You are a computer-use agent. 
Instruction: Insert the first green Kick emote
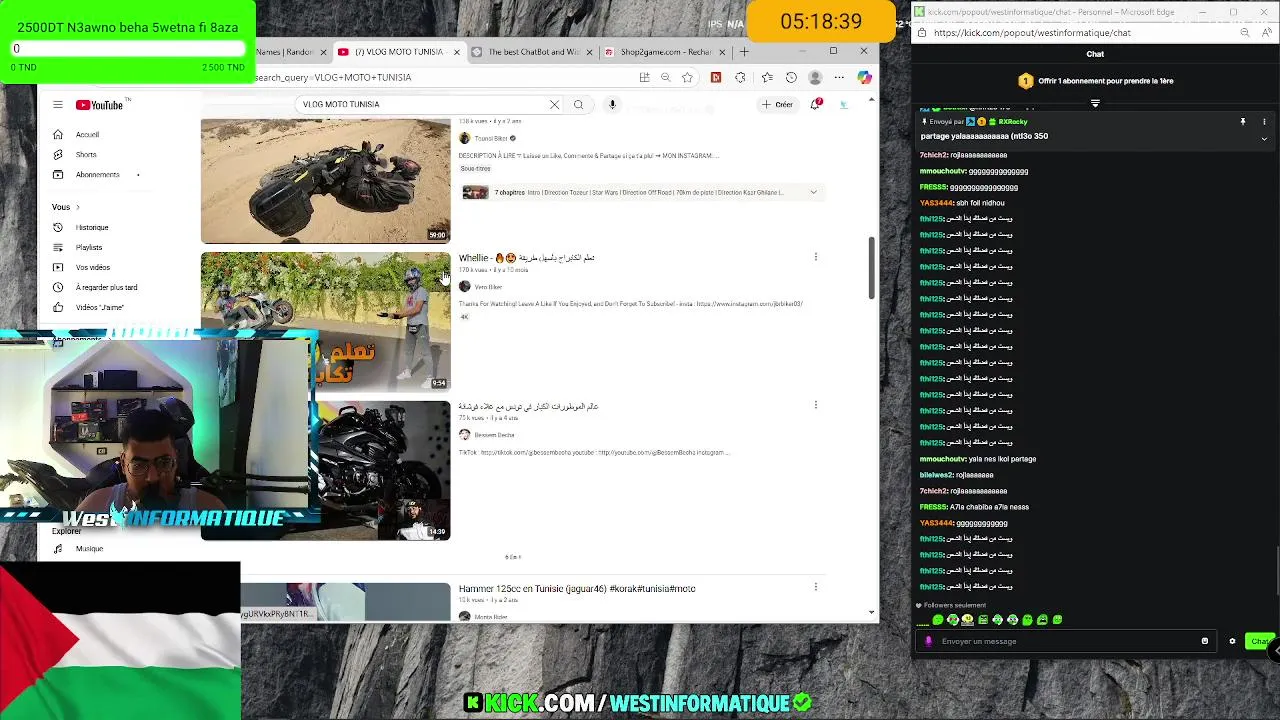(x=938, y=620)
